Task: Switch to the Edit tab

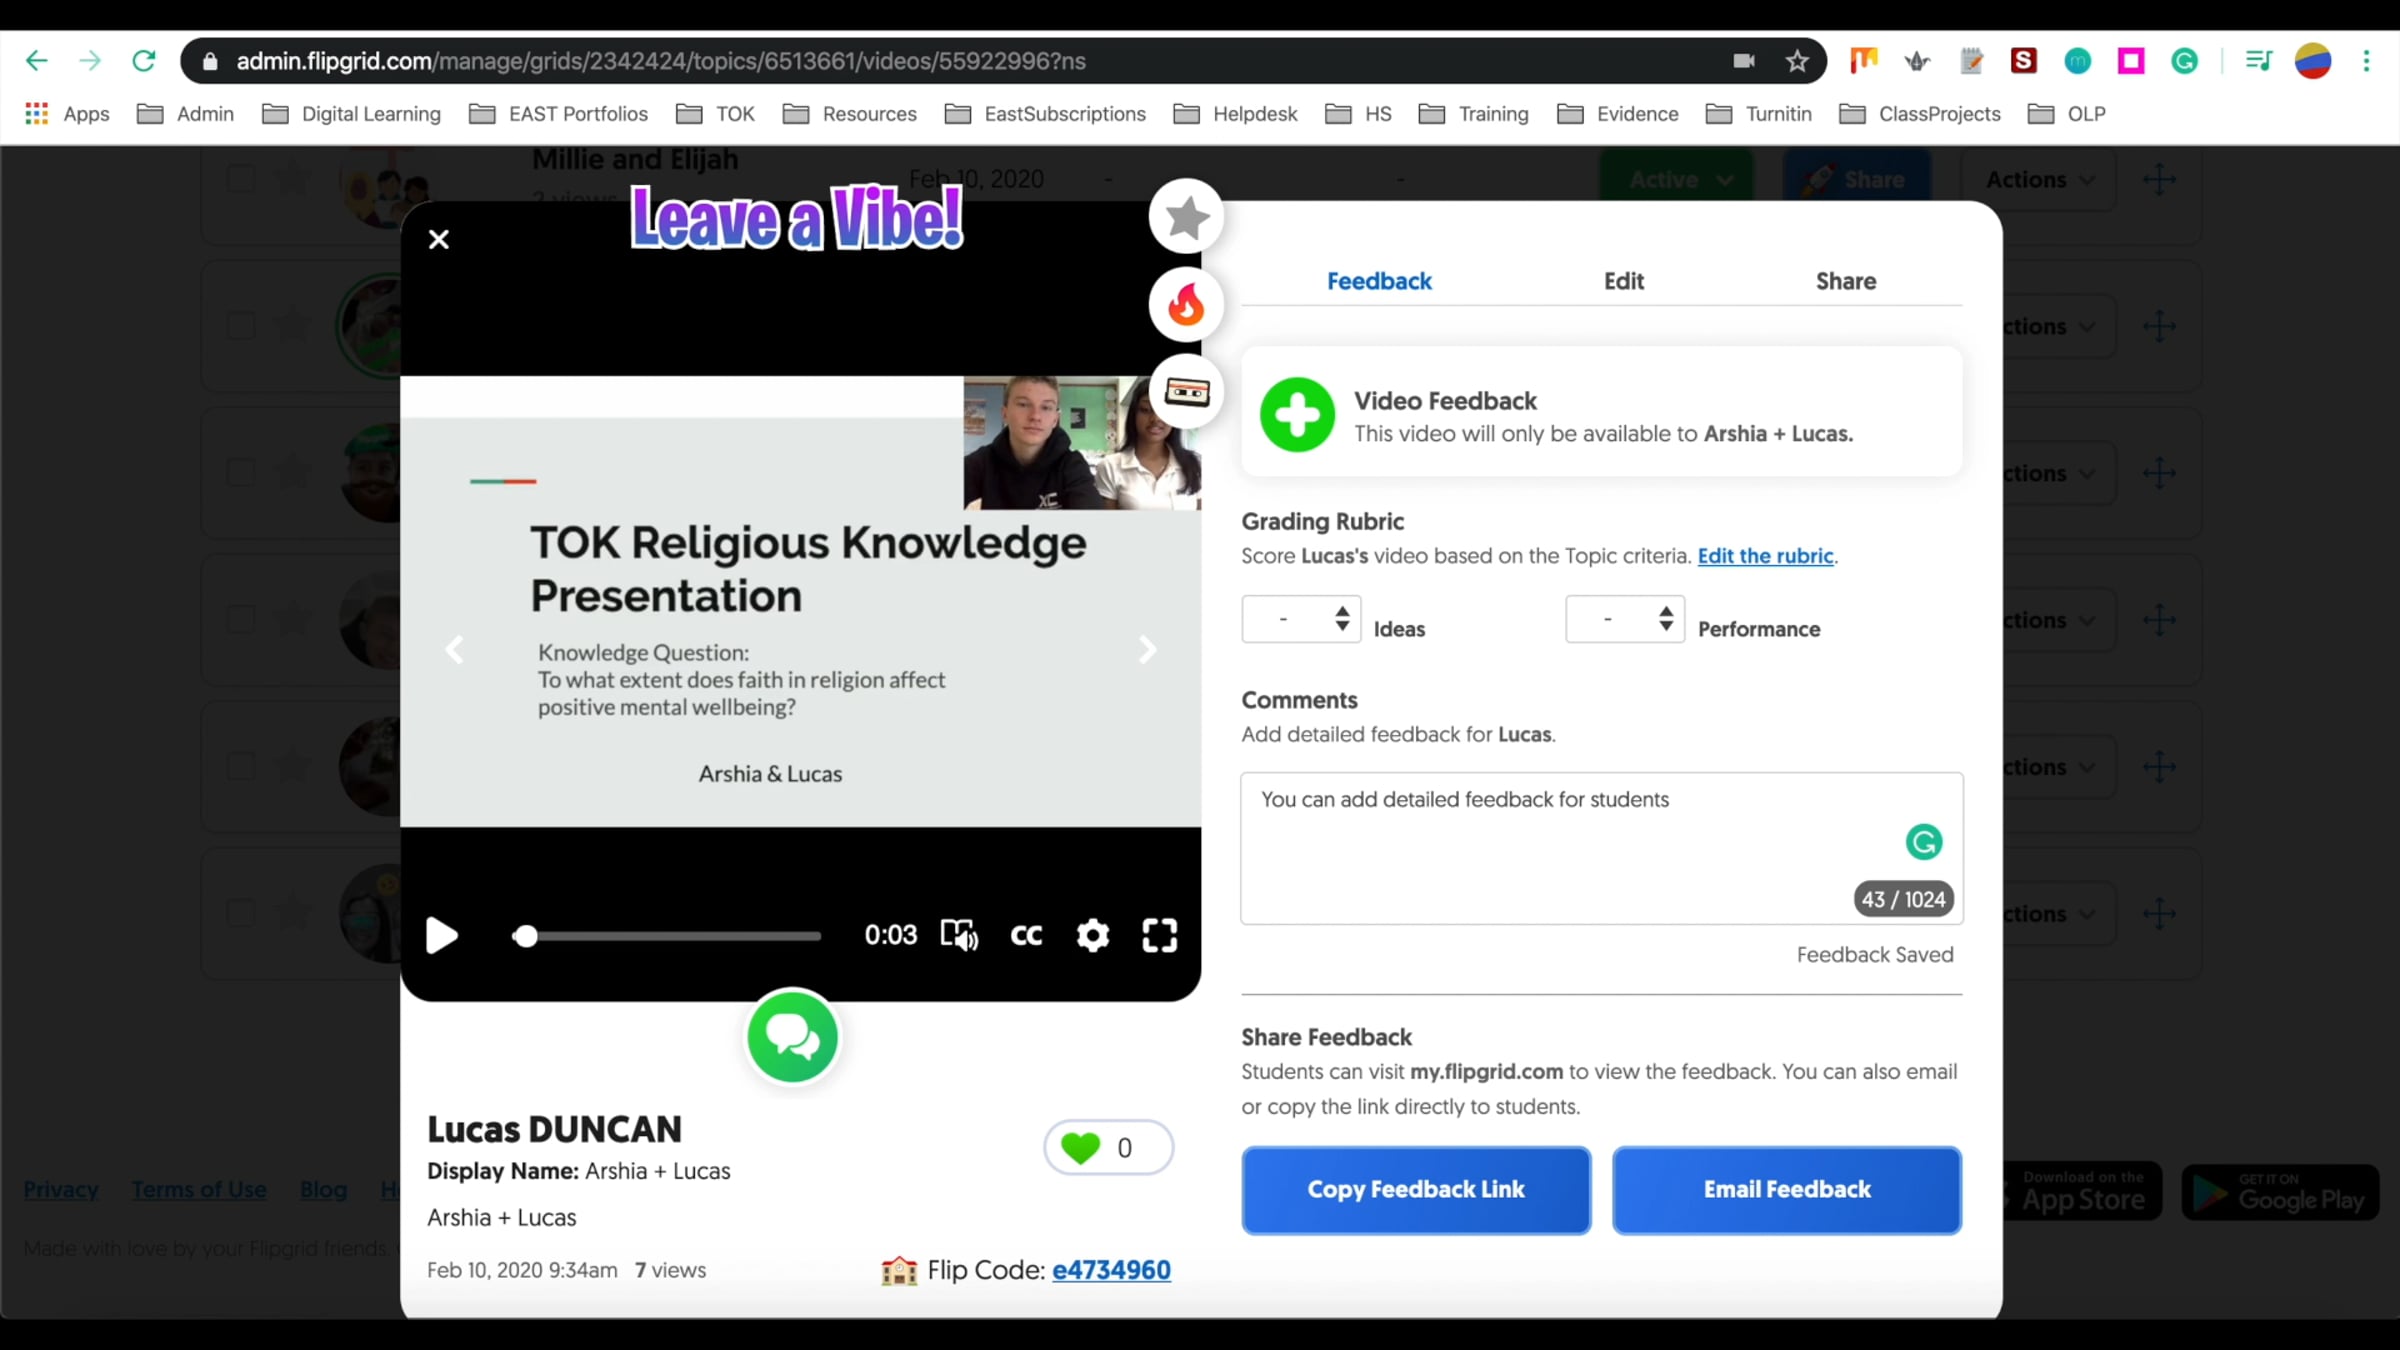Action: coord(1623,281)
